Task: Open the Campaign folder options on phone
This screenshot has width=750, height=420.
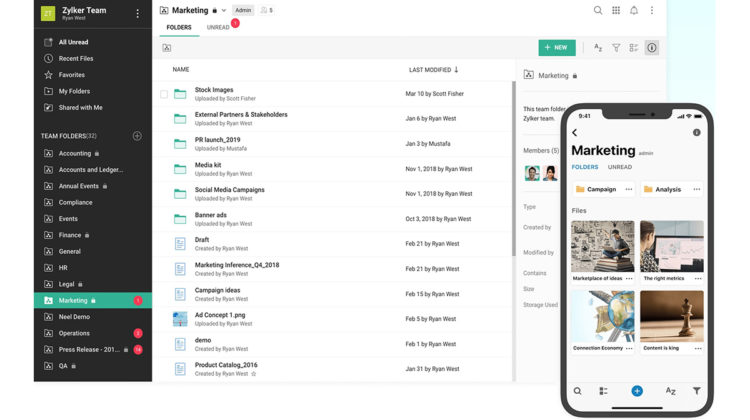Action: pyautogui.click(x=629, y=189)
